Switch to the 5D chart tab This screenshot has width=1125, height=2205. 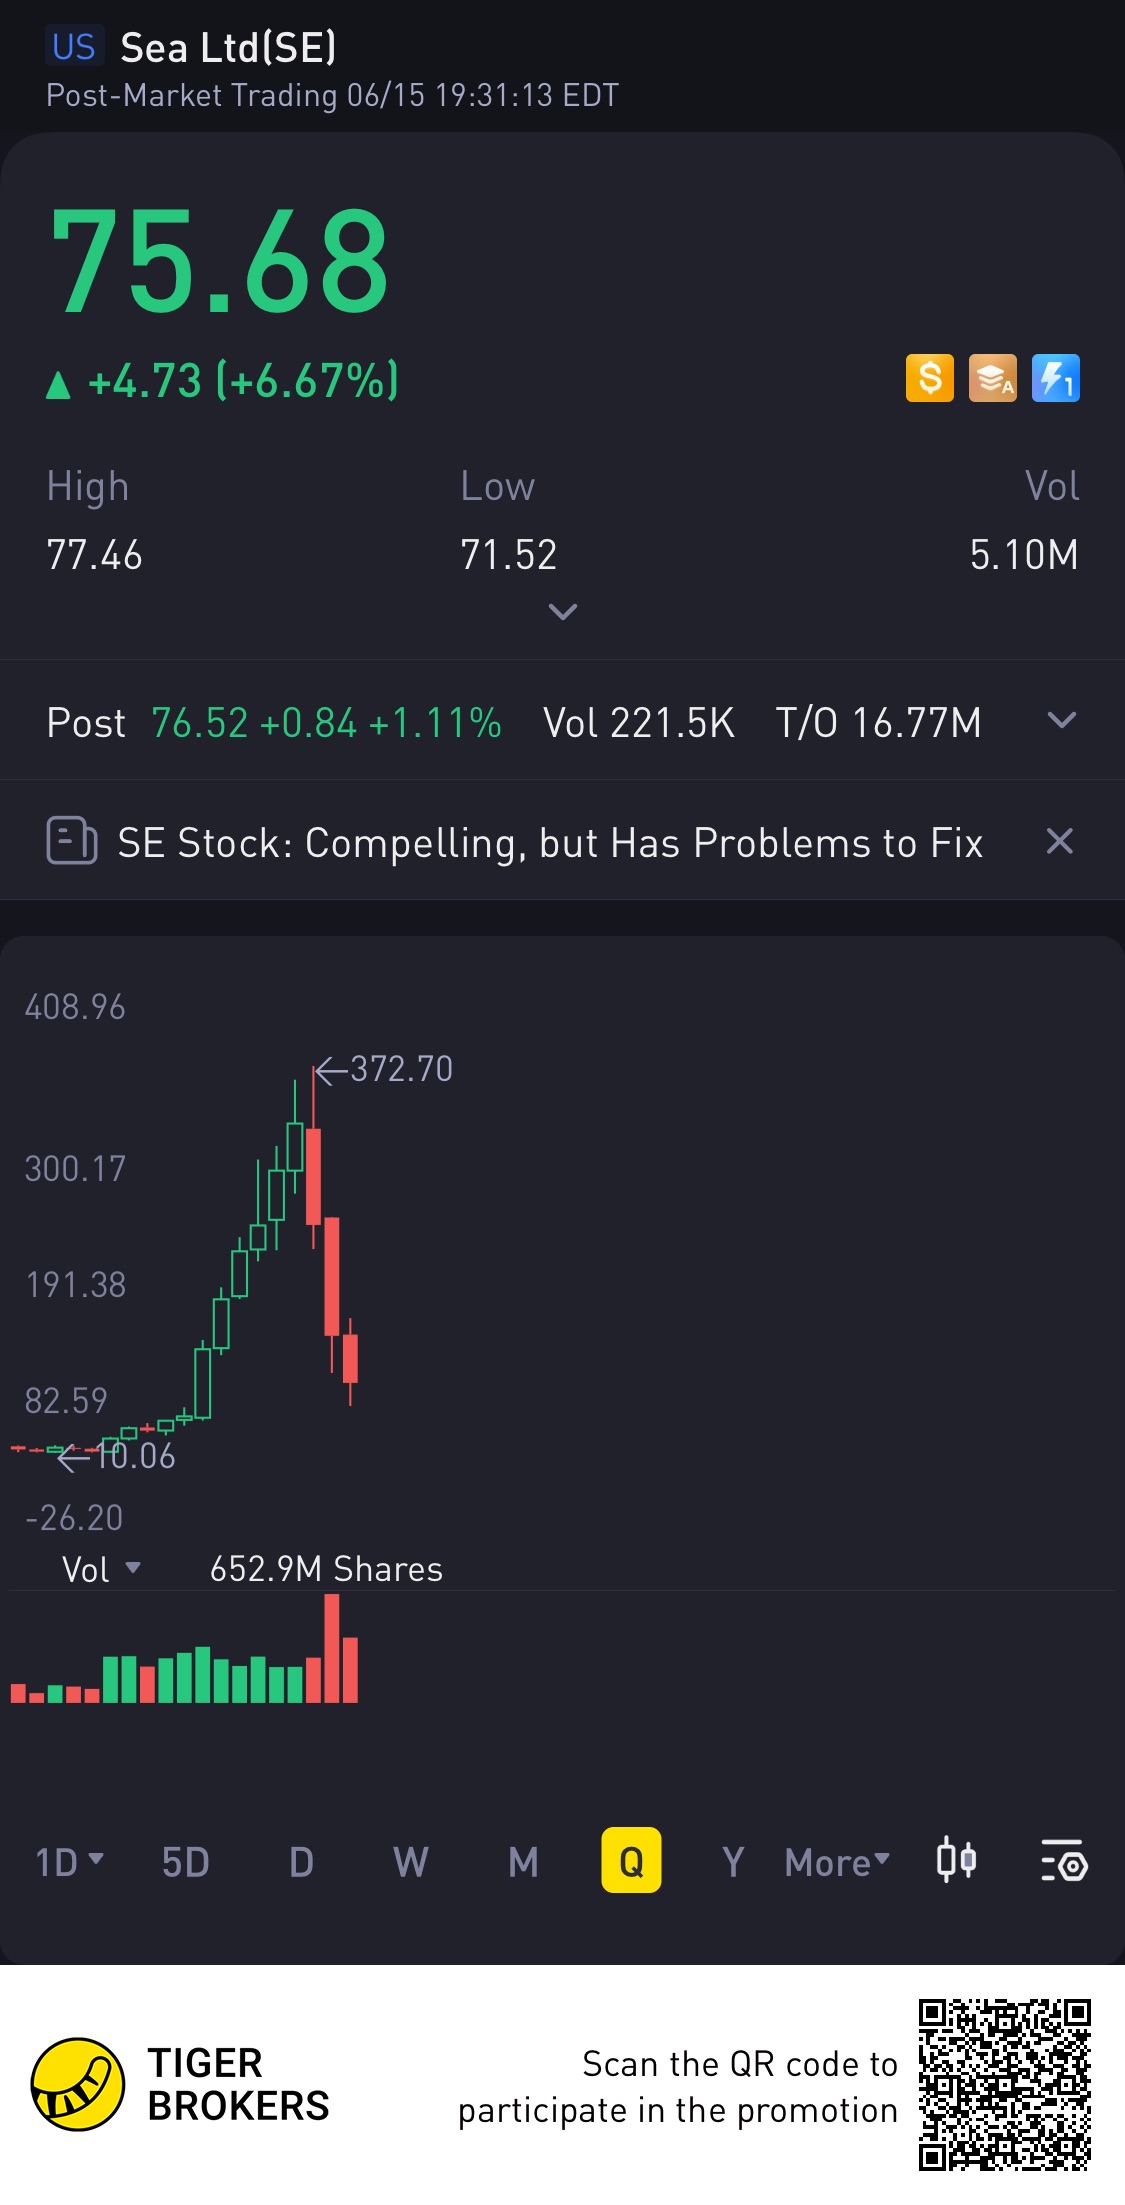point(186,1862)
